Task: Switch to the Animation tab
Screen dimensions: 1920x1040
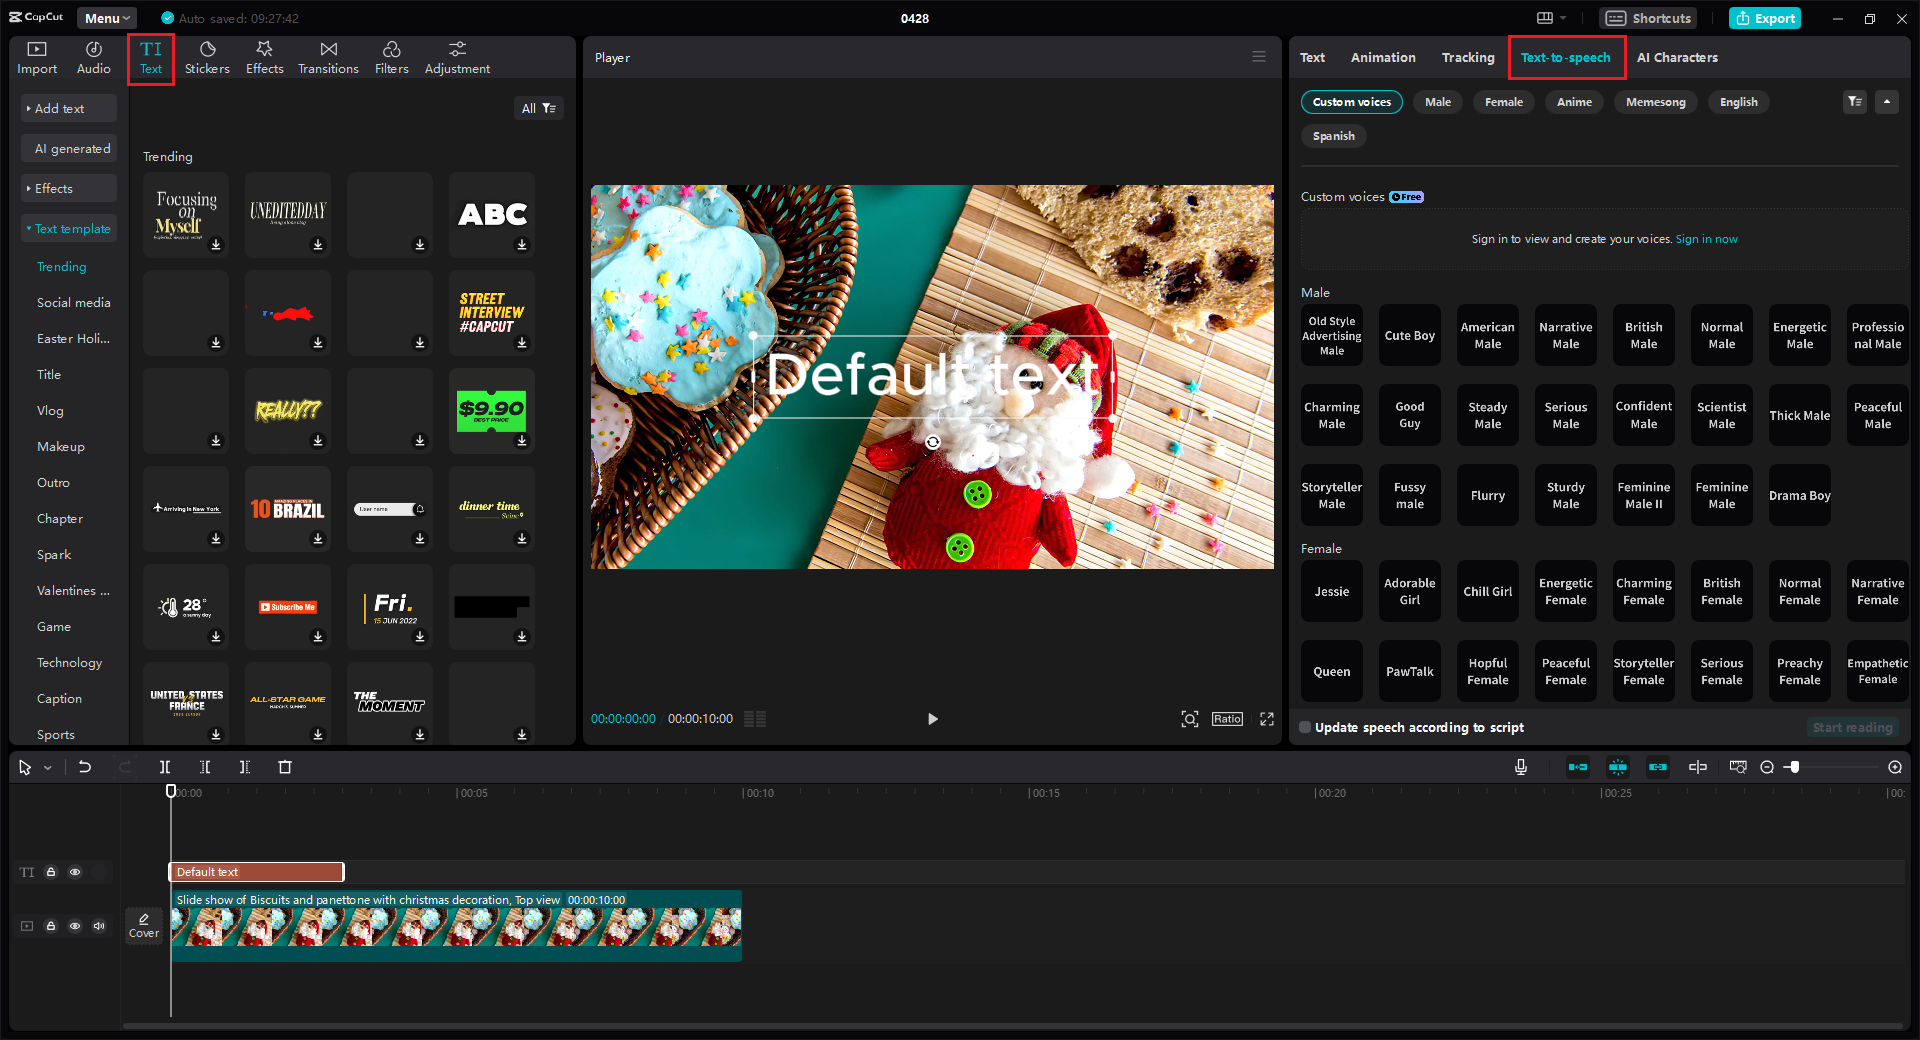Action: (x=1383, y=57)
